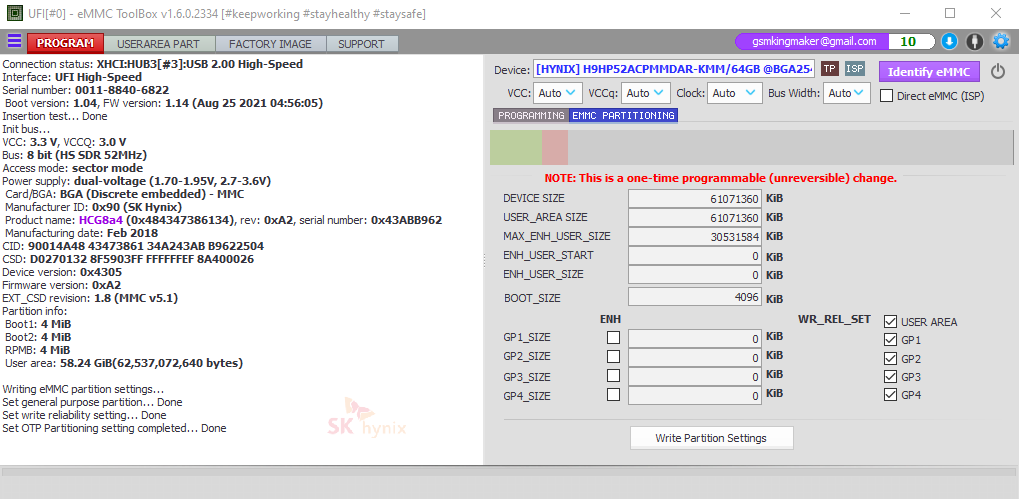Click the power icon next to Identify eMMC
Viewport: 1019px width, 499px height.
pos(998,71)
